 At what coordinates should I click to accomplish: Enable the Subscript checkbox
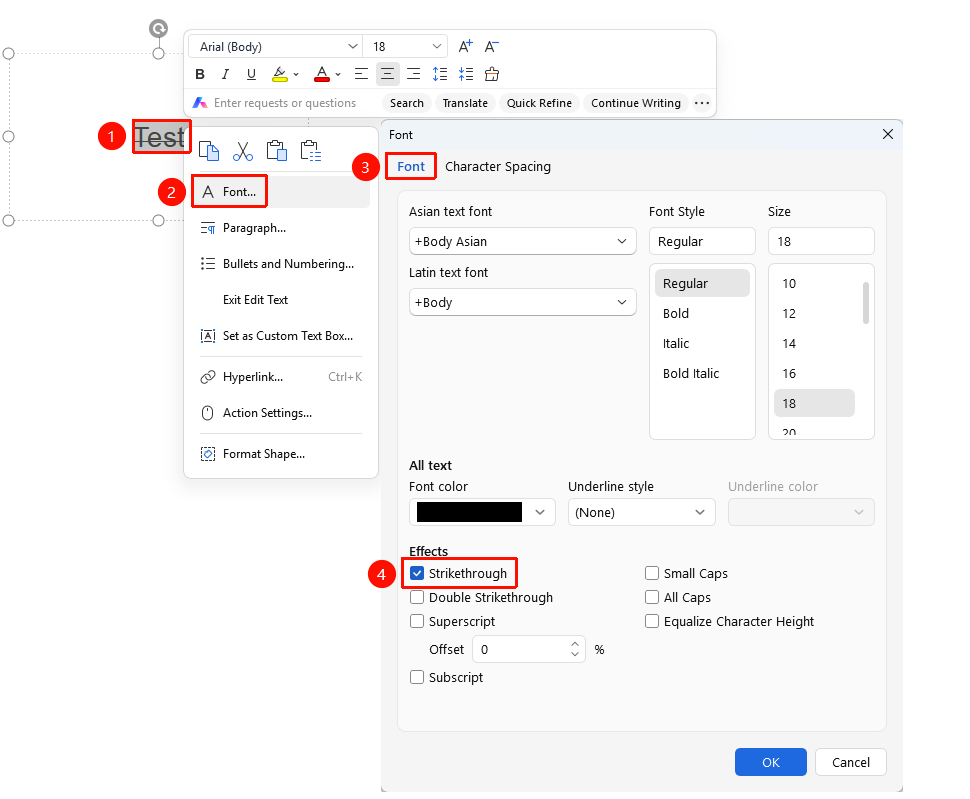pyautogui.click(x=417, y=677)
